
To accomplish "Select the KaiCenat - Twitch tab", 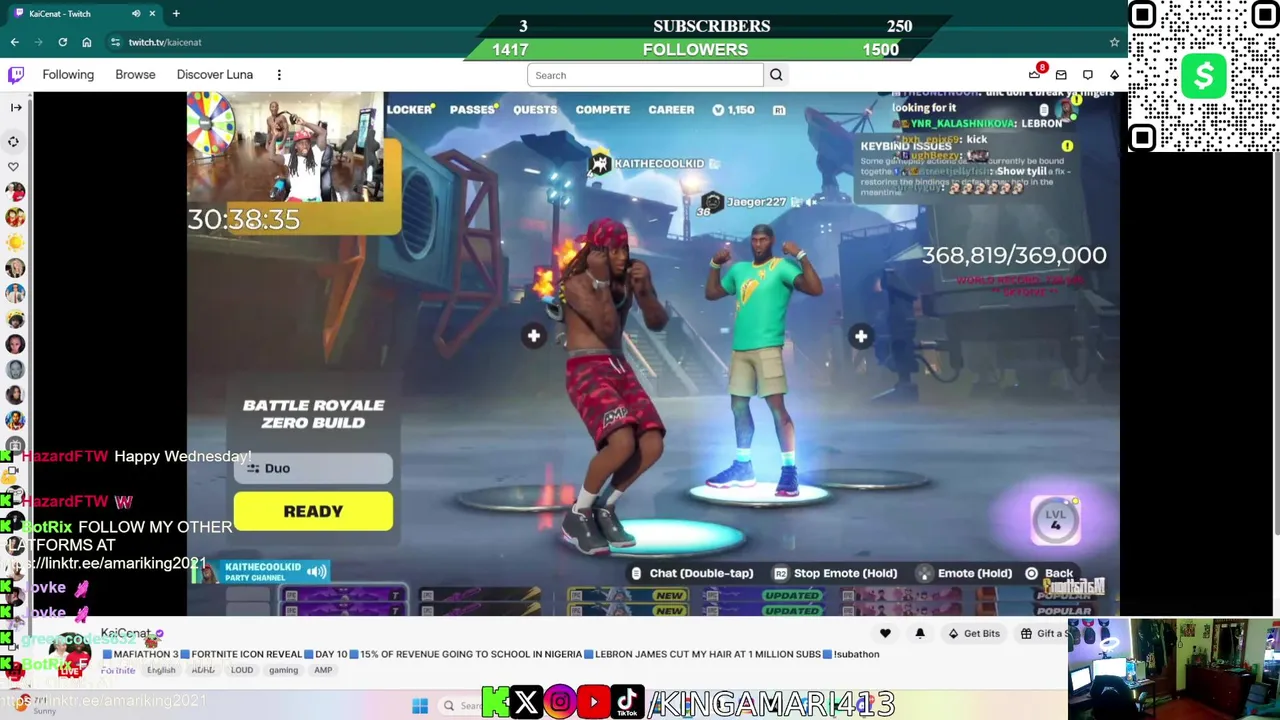I will pyautogui.click(x=85, y=14).
